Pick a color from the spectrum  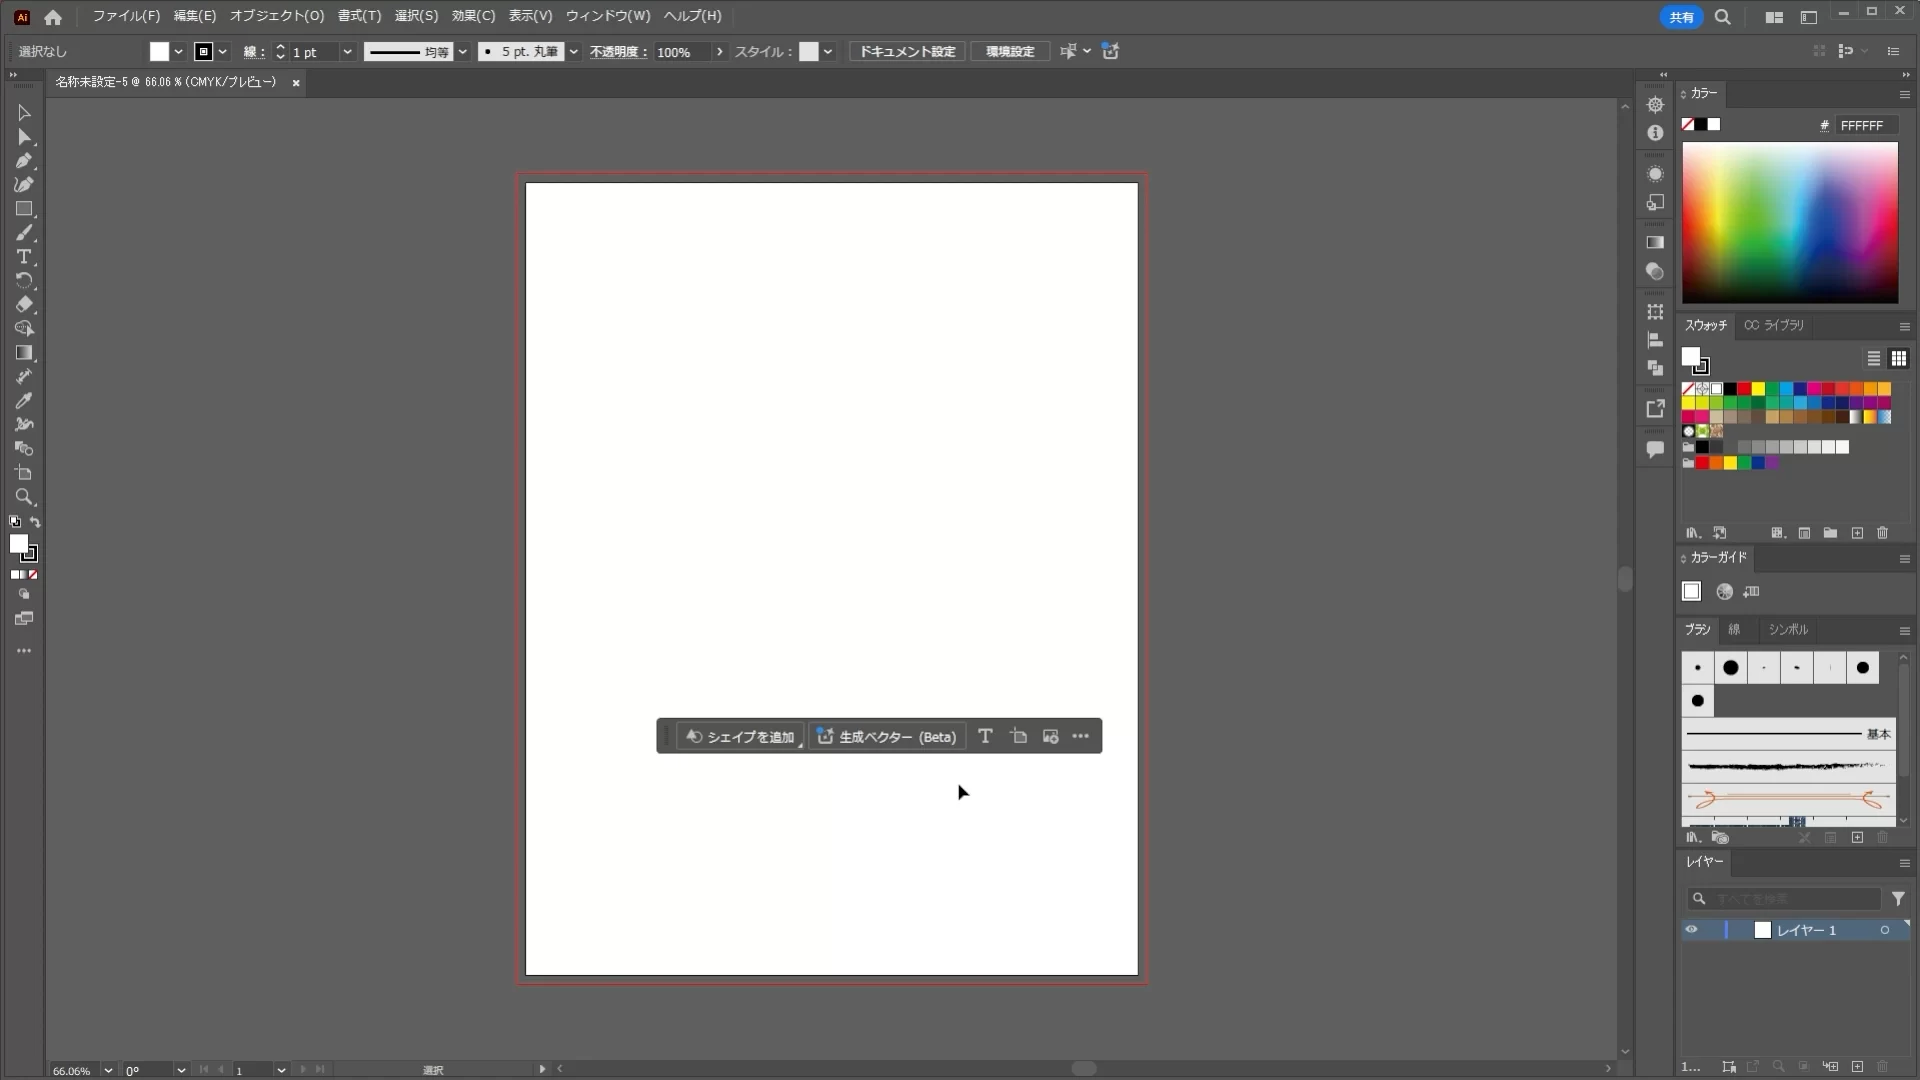(x=1790, y=223)
